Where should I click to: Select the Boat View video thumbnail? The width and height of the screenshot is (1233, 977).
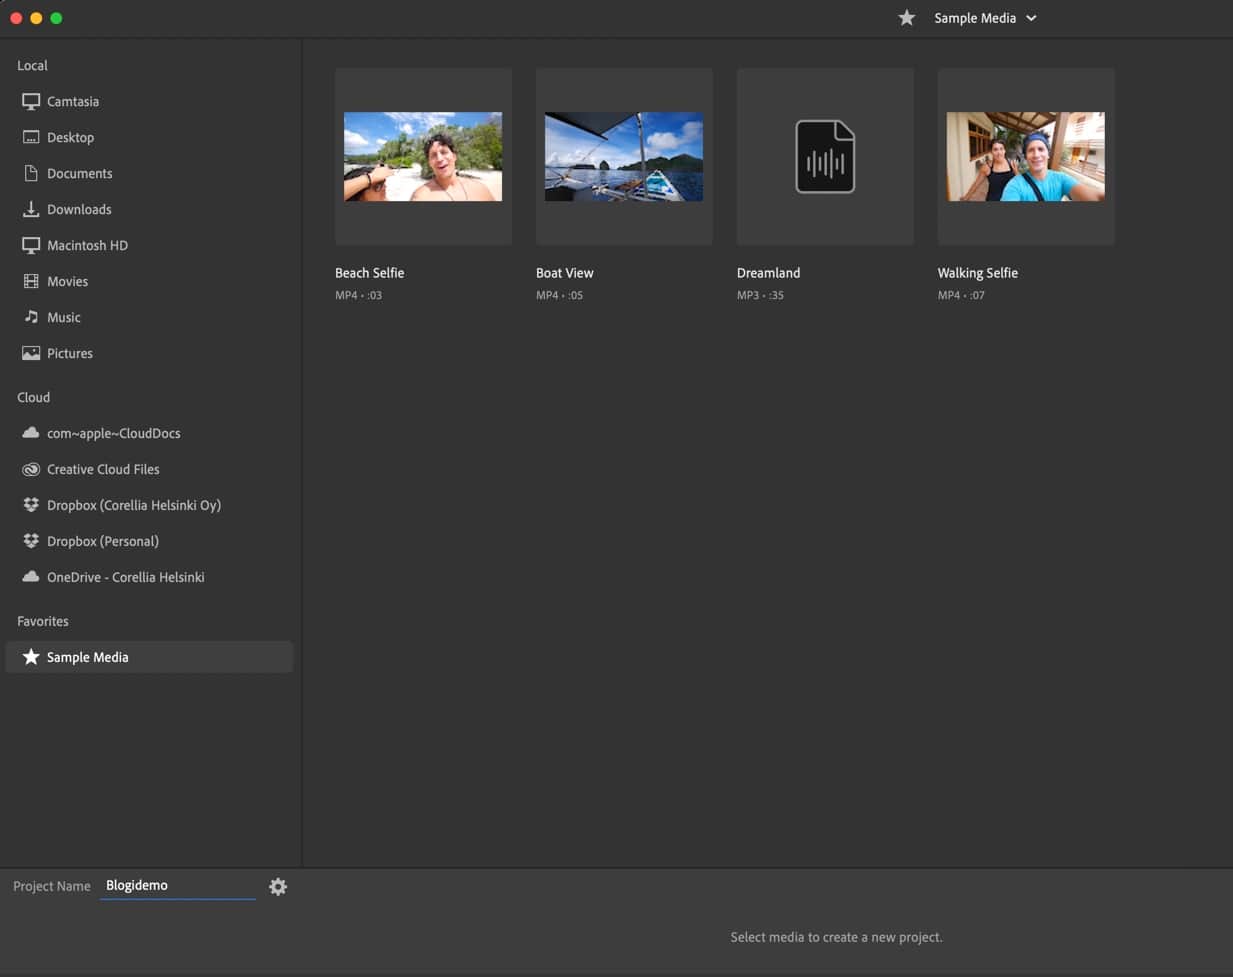pyautogui.click(x=624, y=157)
